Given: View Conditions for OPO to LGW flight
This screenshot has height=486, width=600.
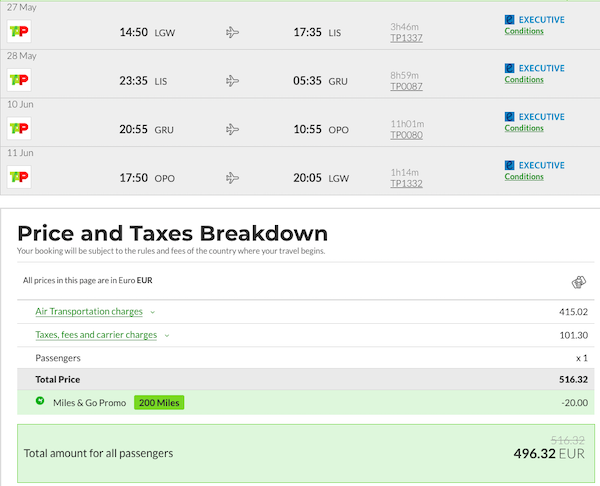Looking at the screenshot, I should click(524, 177).
